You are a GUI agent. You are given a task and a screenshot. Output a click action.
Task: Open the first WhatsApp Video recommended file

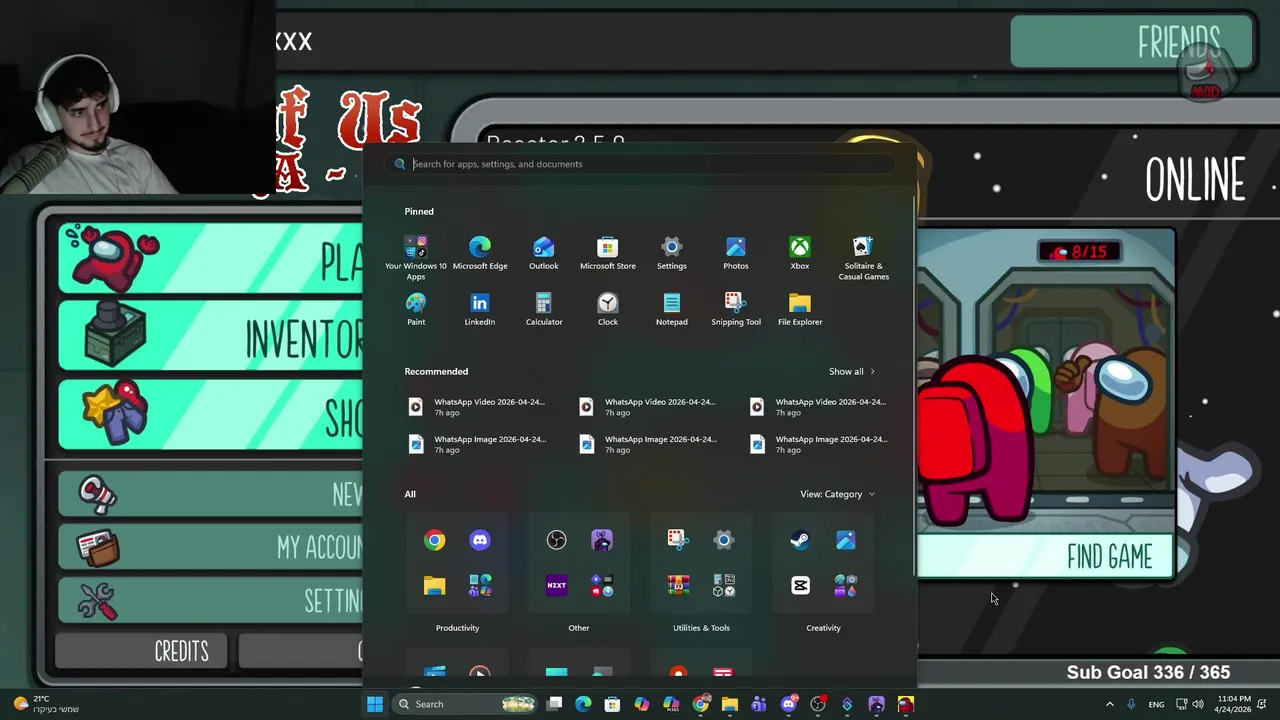click(476, 407)
